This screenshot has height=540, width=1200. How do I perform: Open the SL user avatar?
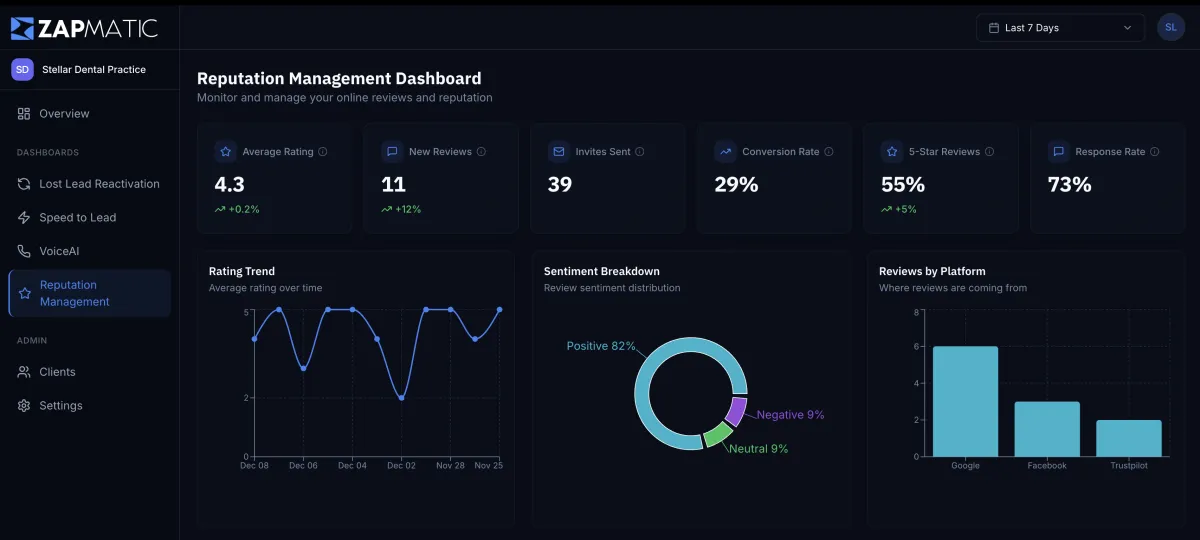pyautogui.click(x=1171, y=28)
